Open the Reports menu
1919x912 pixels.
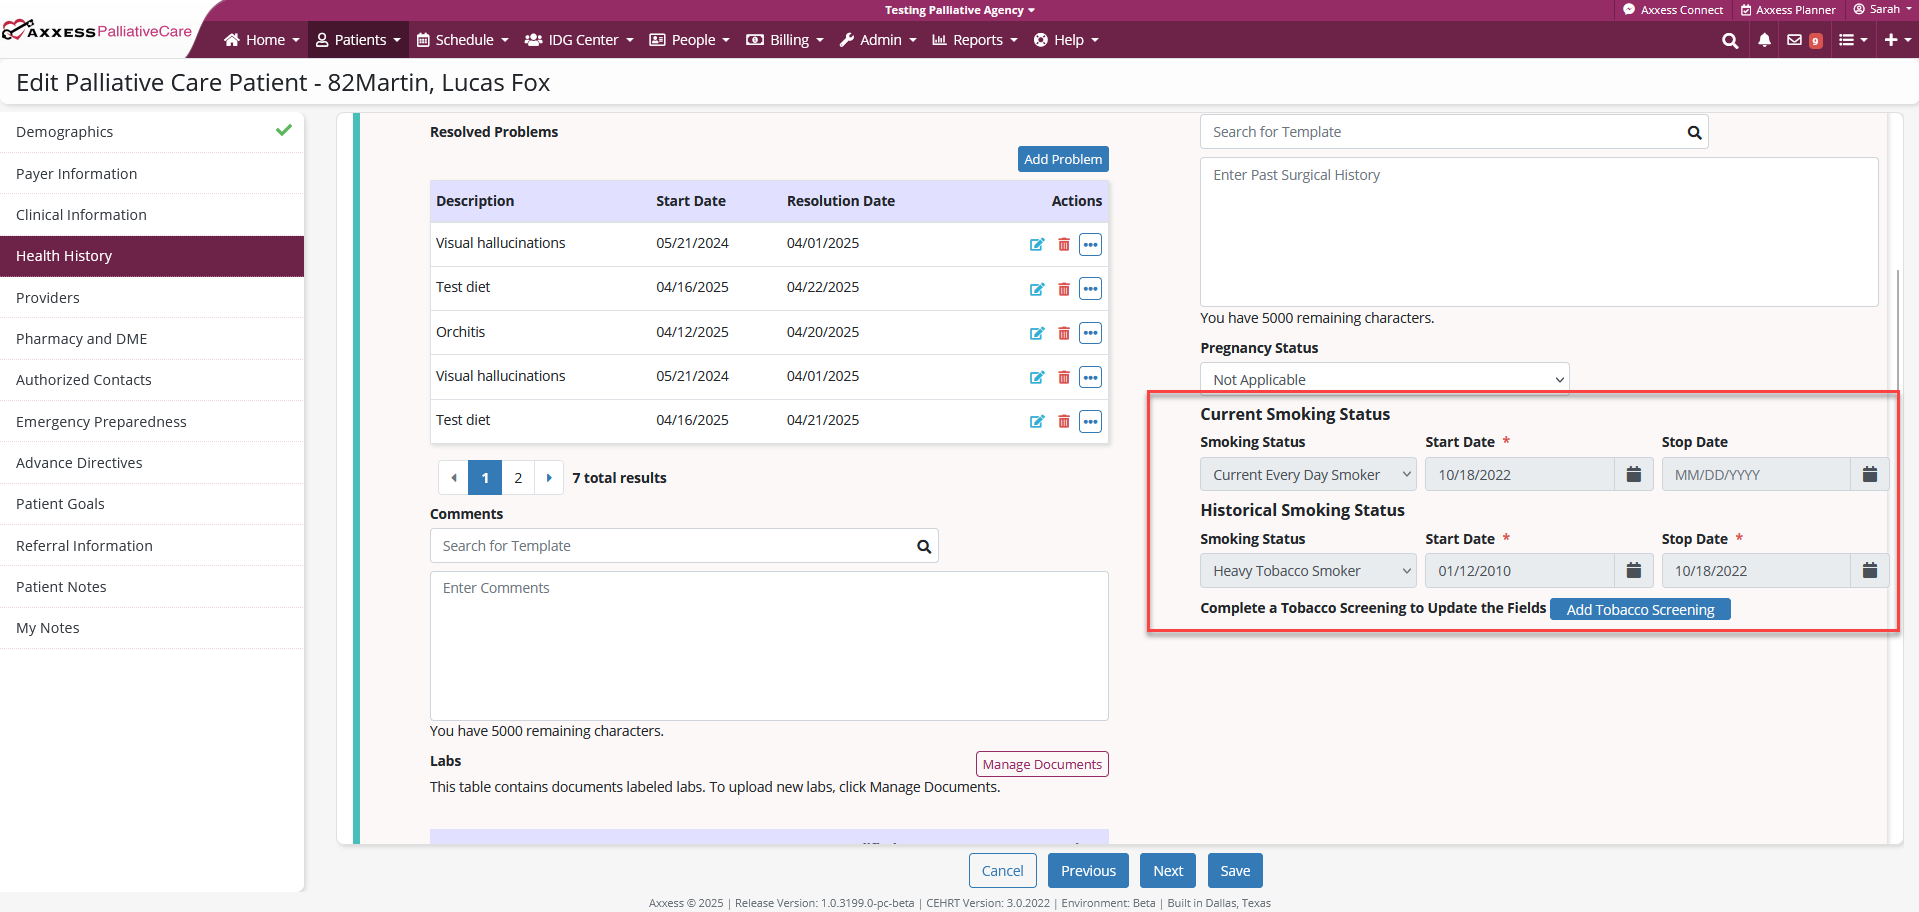click(975, 40)
